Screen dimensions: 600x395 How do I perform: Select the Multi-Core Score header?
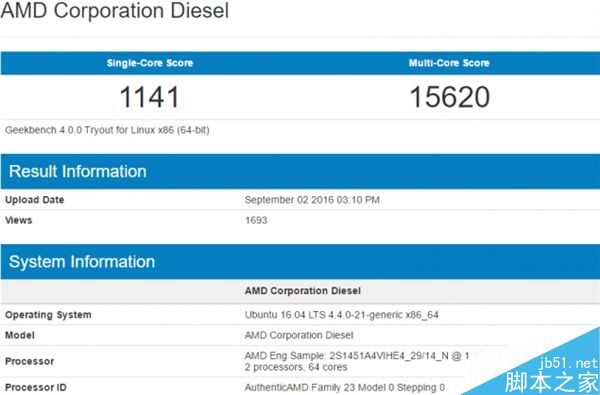point(449,63)
